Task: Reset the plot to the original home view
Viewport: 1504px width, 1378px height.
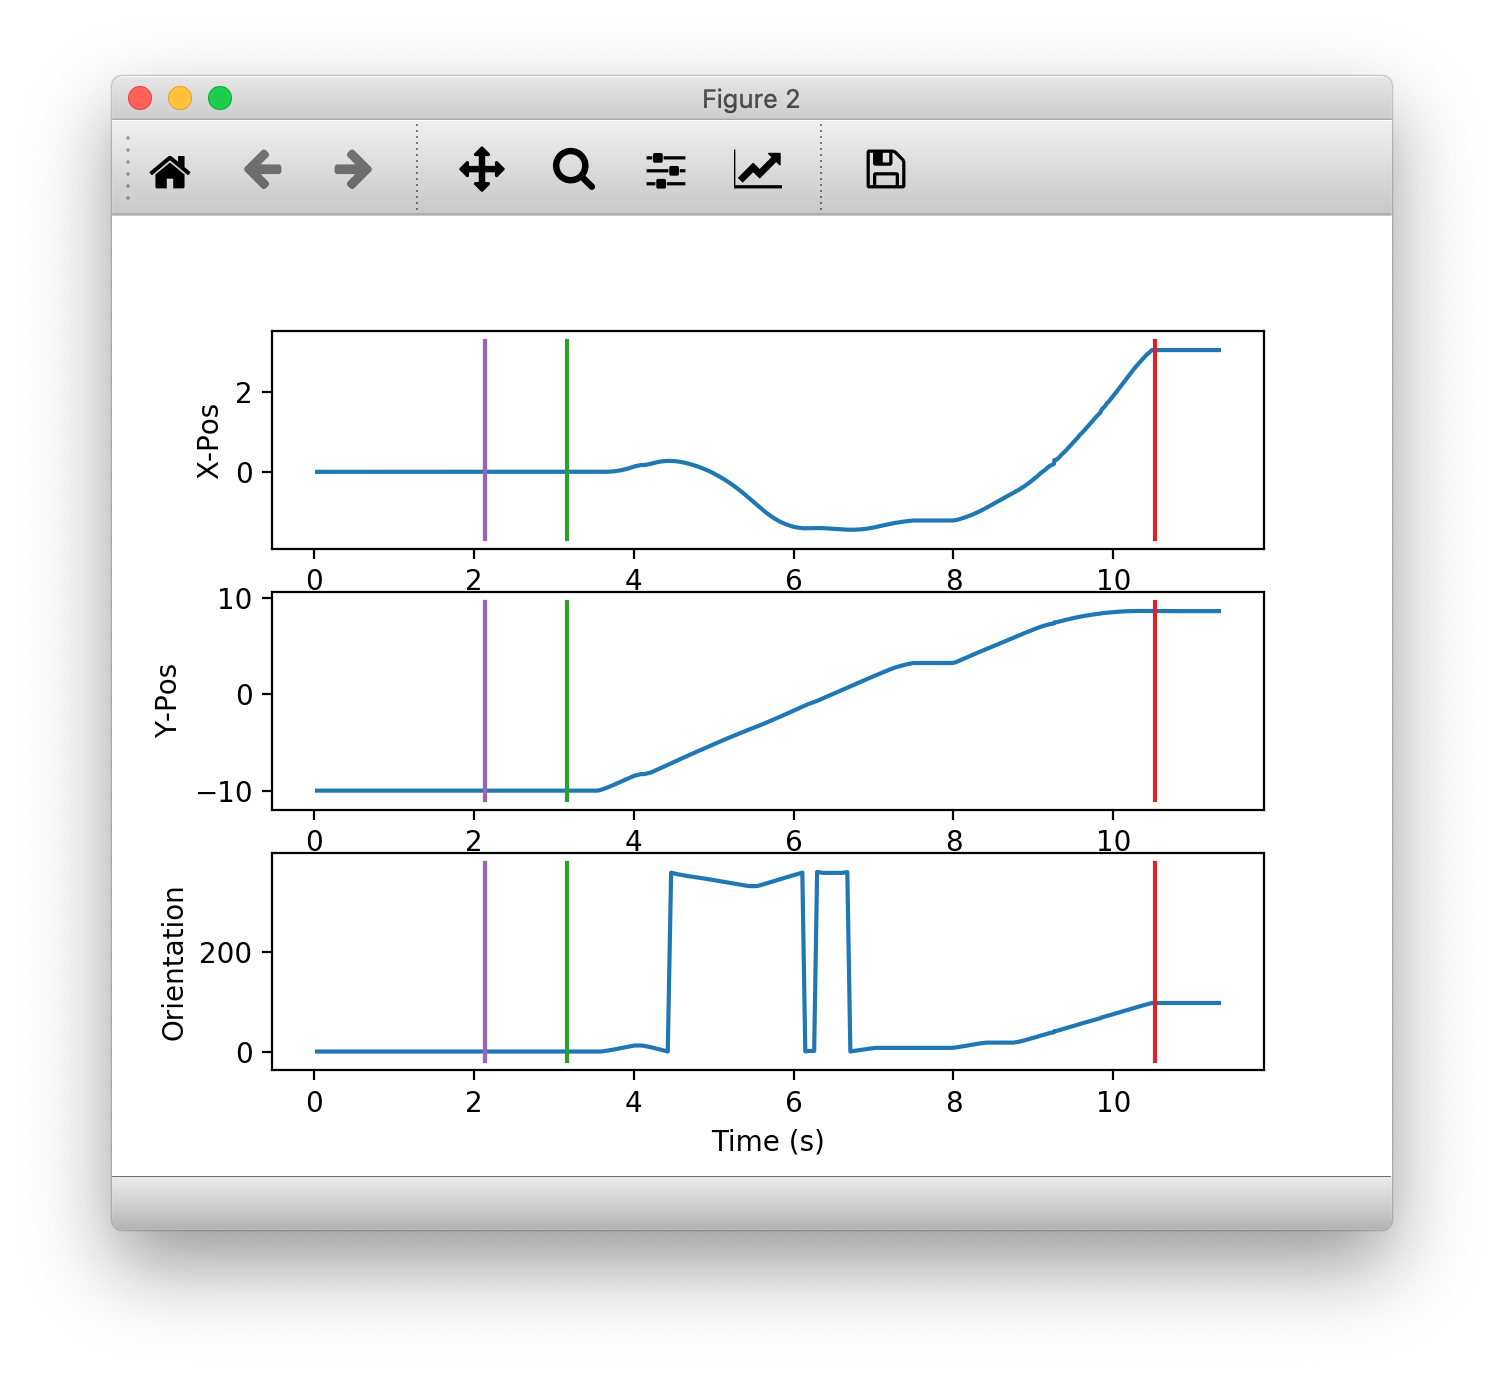Action: pyautogui.click(x=170, y=170)
